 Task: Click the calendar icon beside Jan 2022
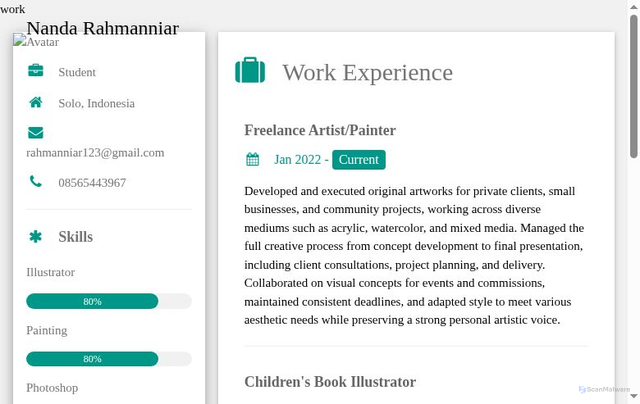(x=252, y=160)
